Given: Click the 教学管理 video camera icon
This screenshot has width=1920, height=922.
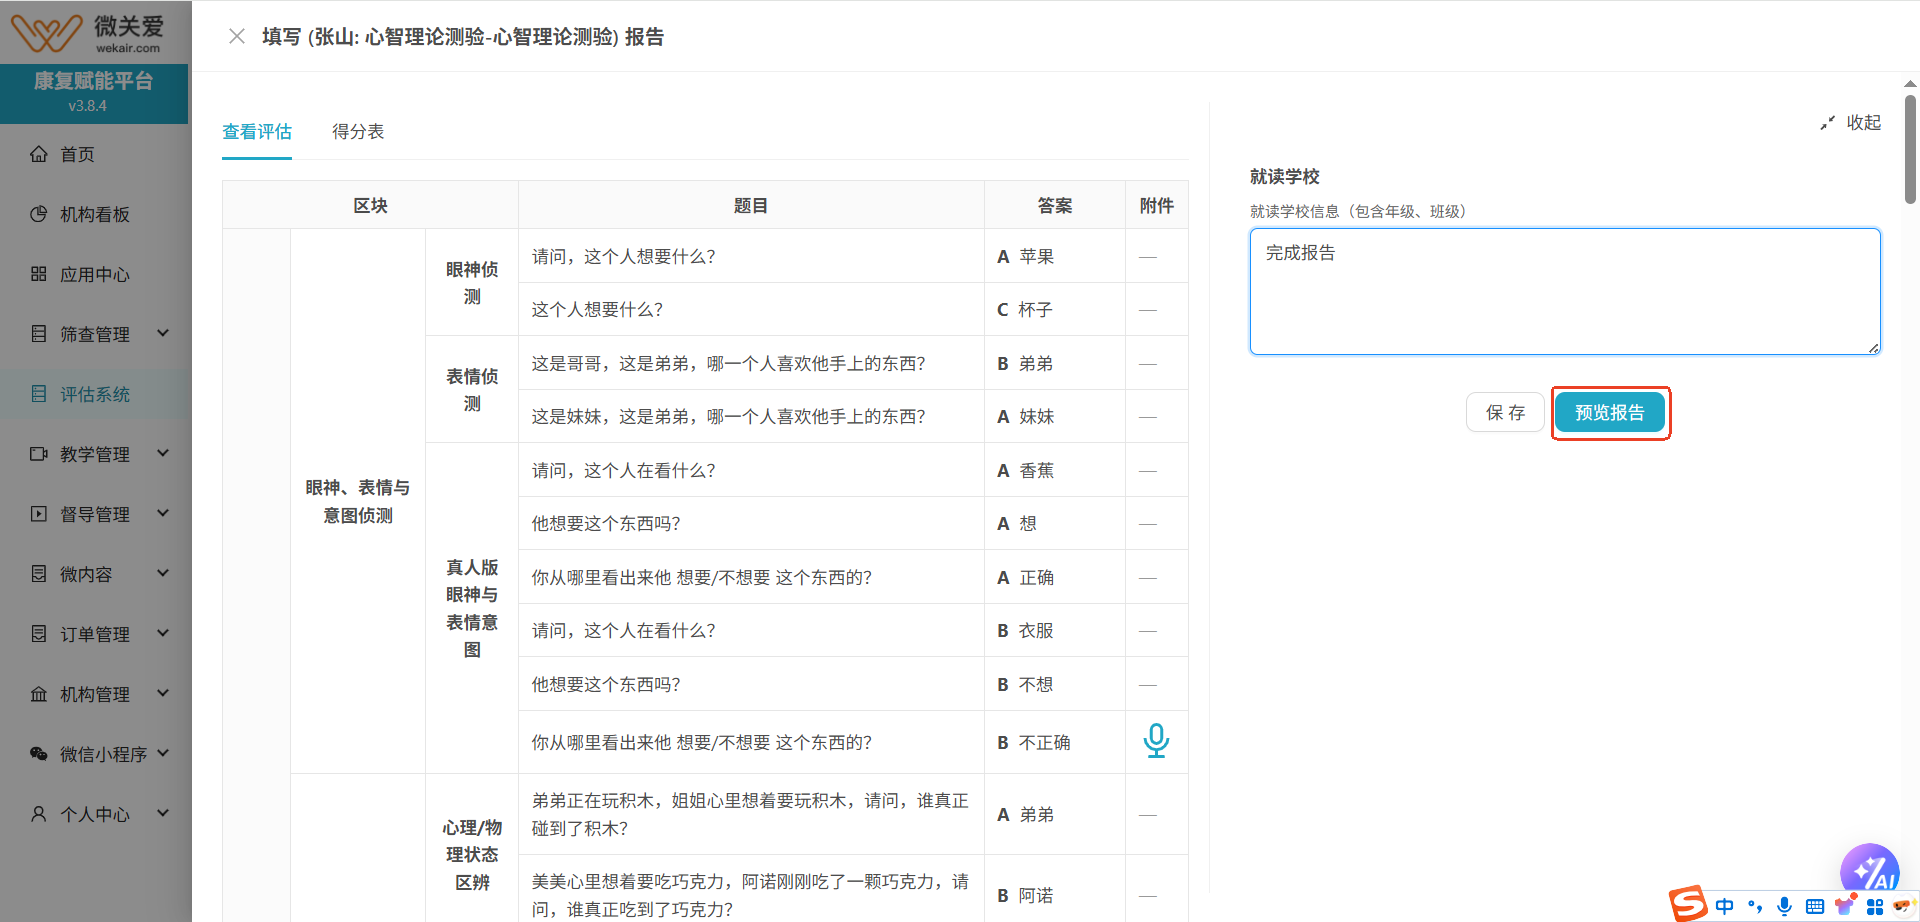Looking at the screenshot, I should [x=38, y=454].
